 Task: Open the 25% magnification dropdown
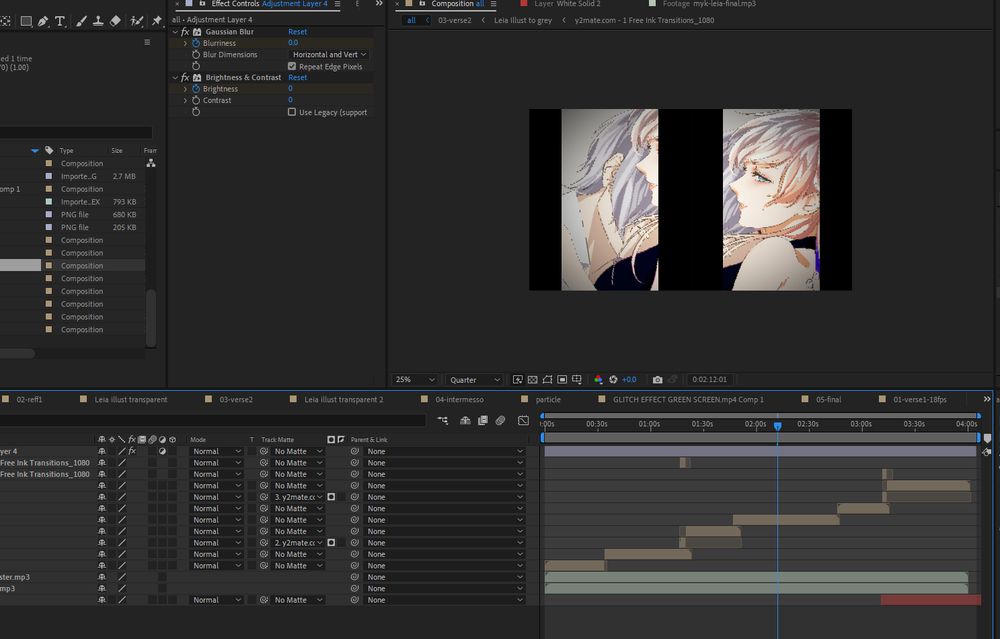coord(415,380)
